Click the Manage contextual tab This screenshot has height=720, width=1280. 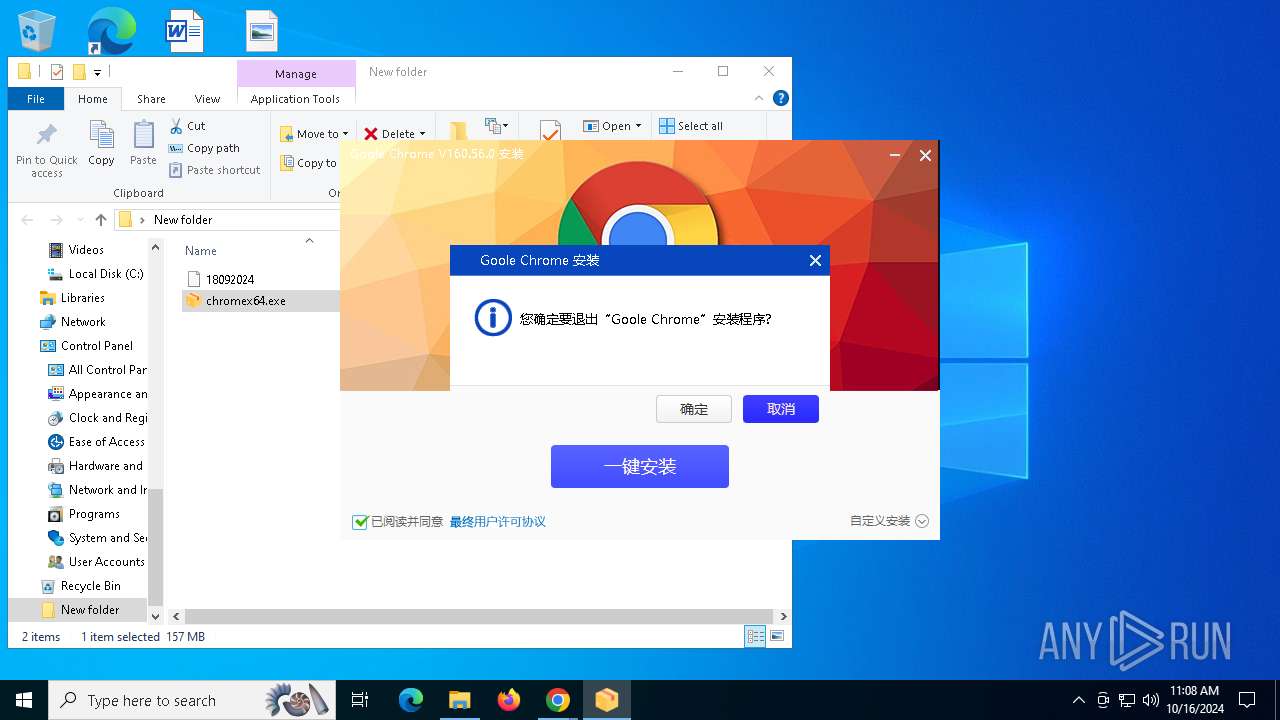296,74
